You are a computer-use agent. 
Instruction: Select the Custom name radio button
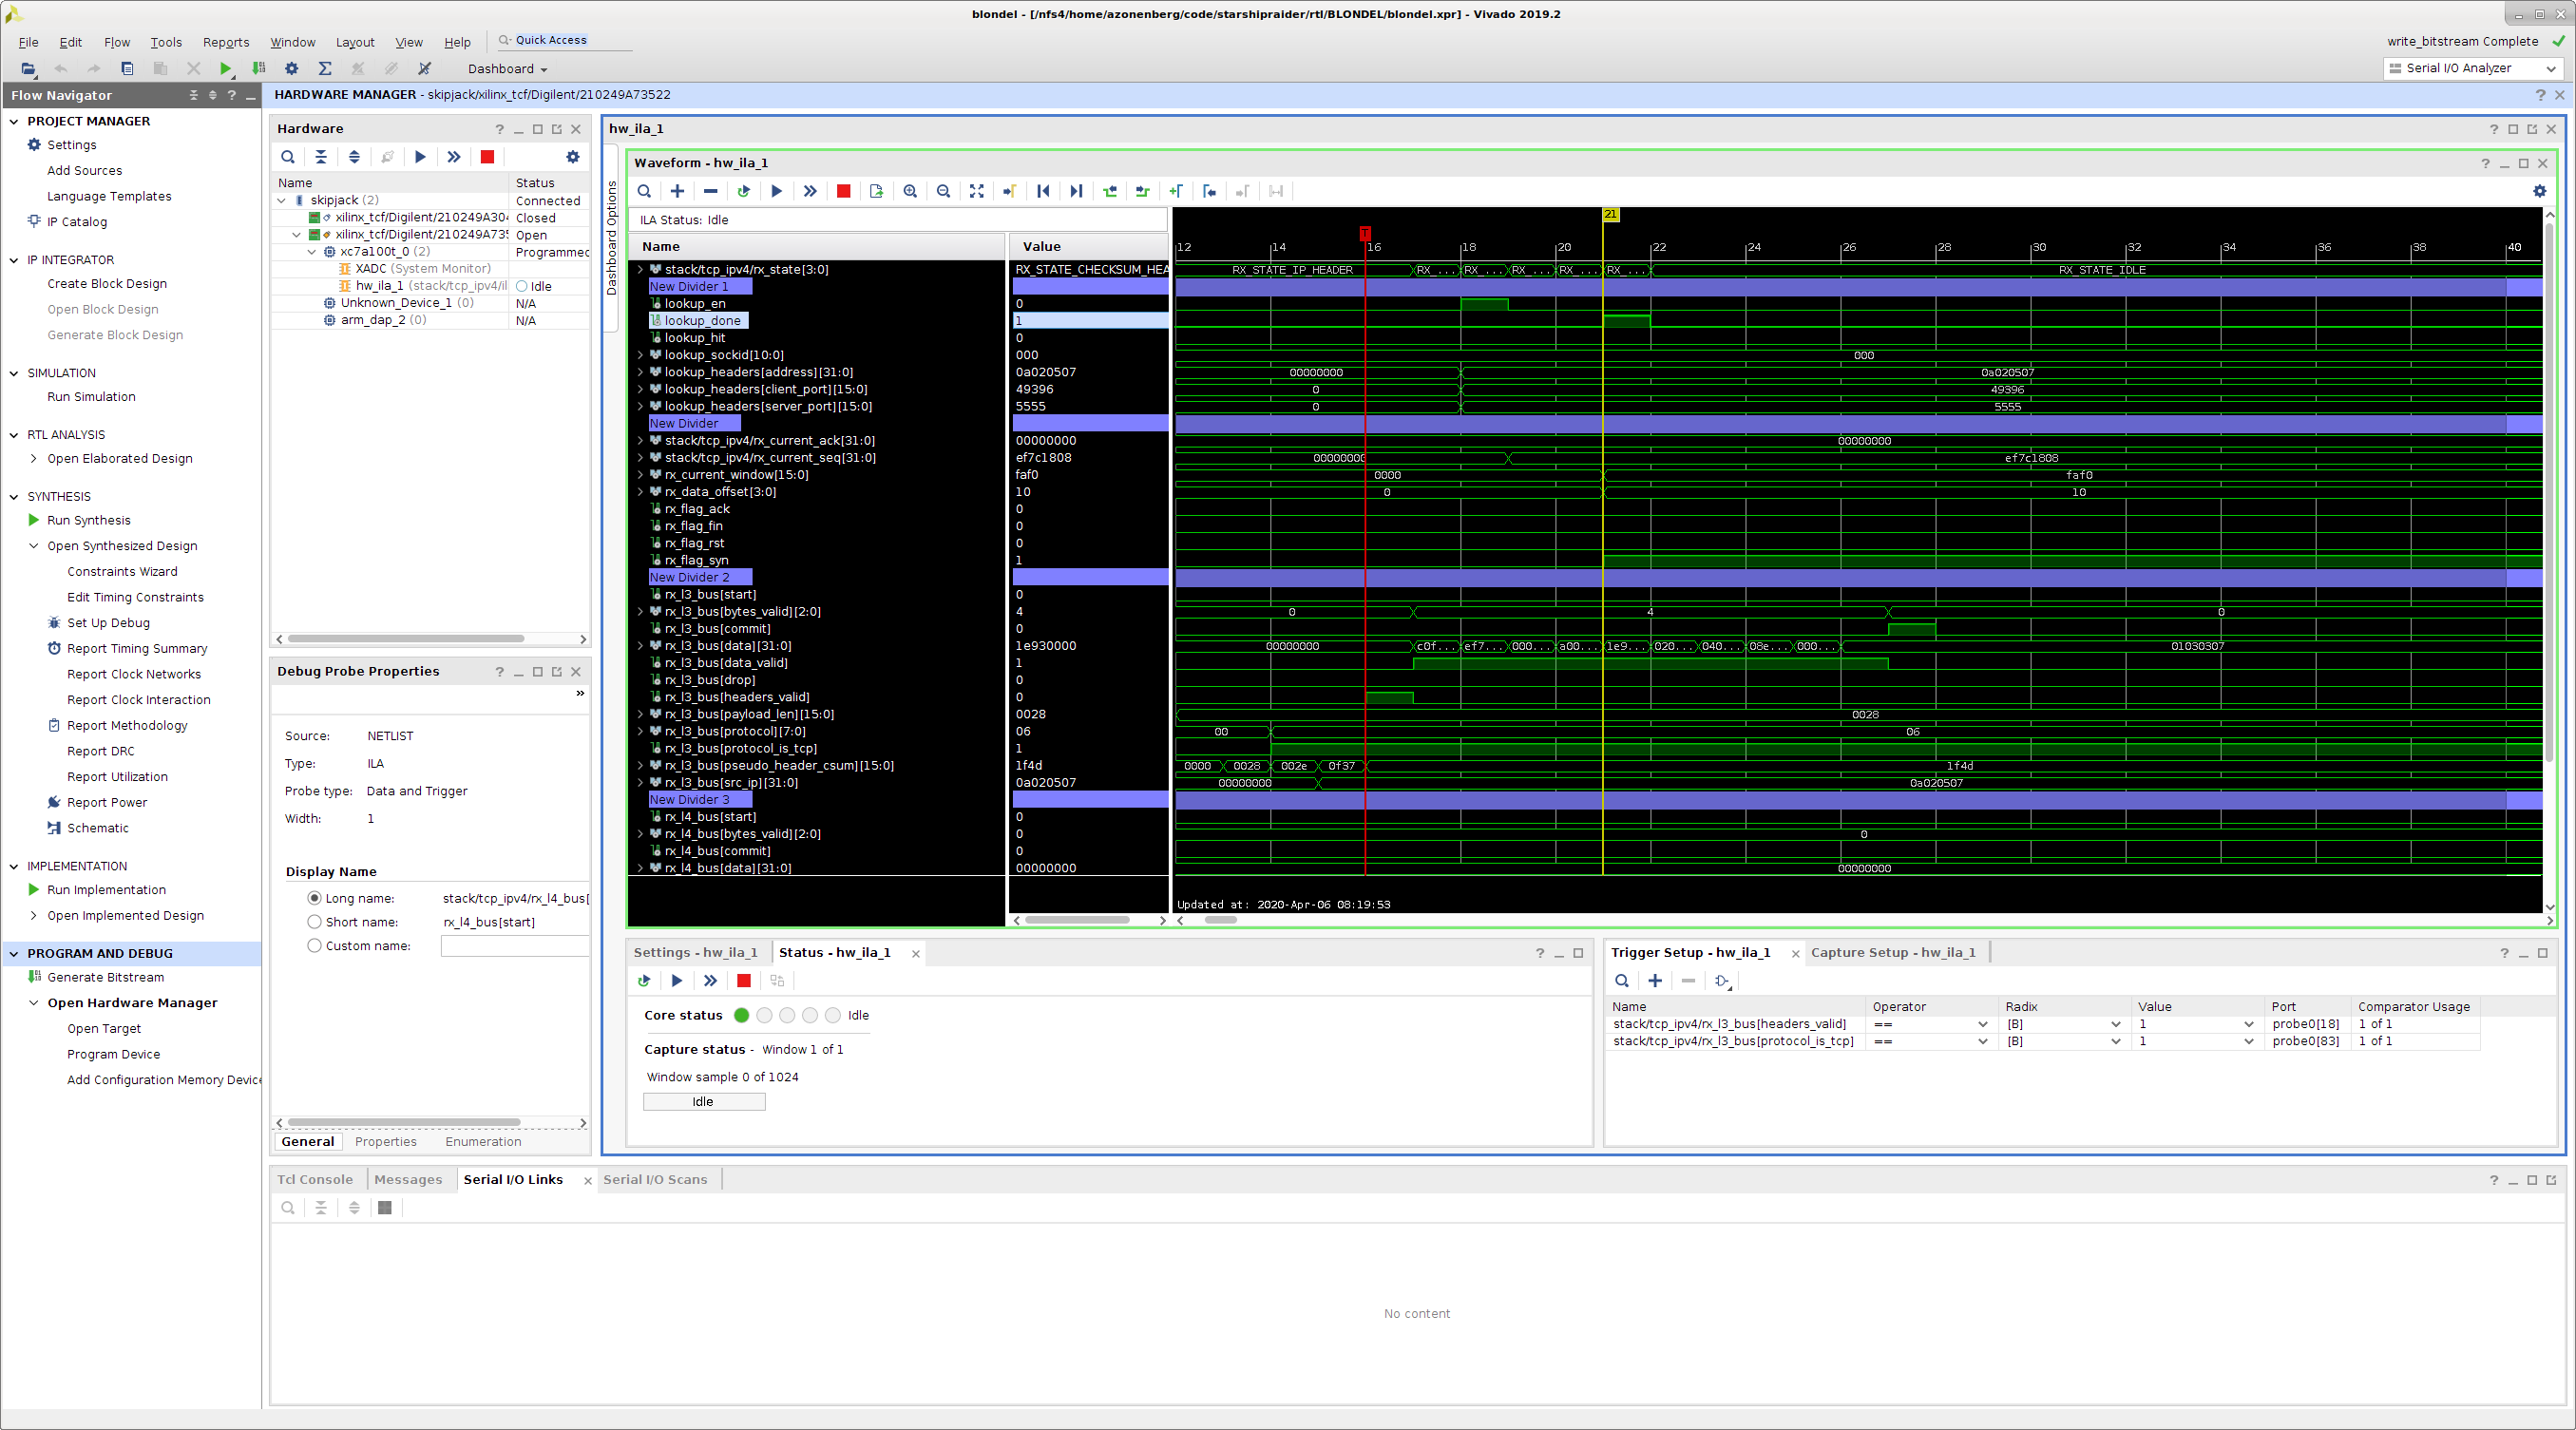[x=315, y=946]
